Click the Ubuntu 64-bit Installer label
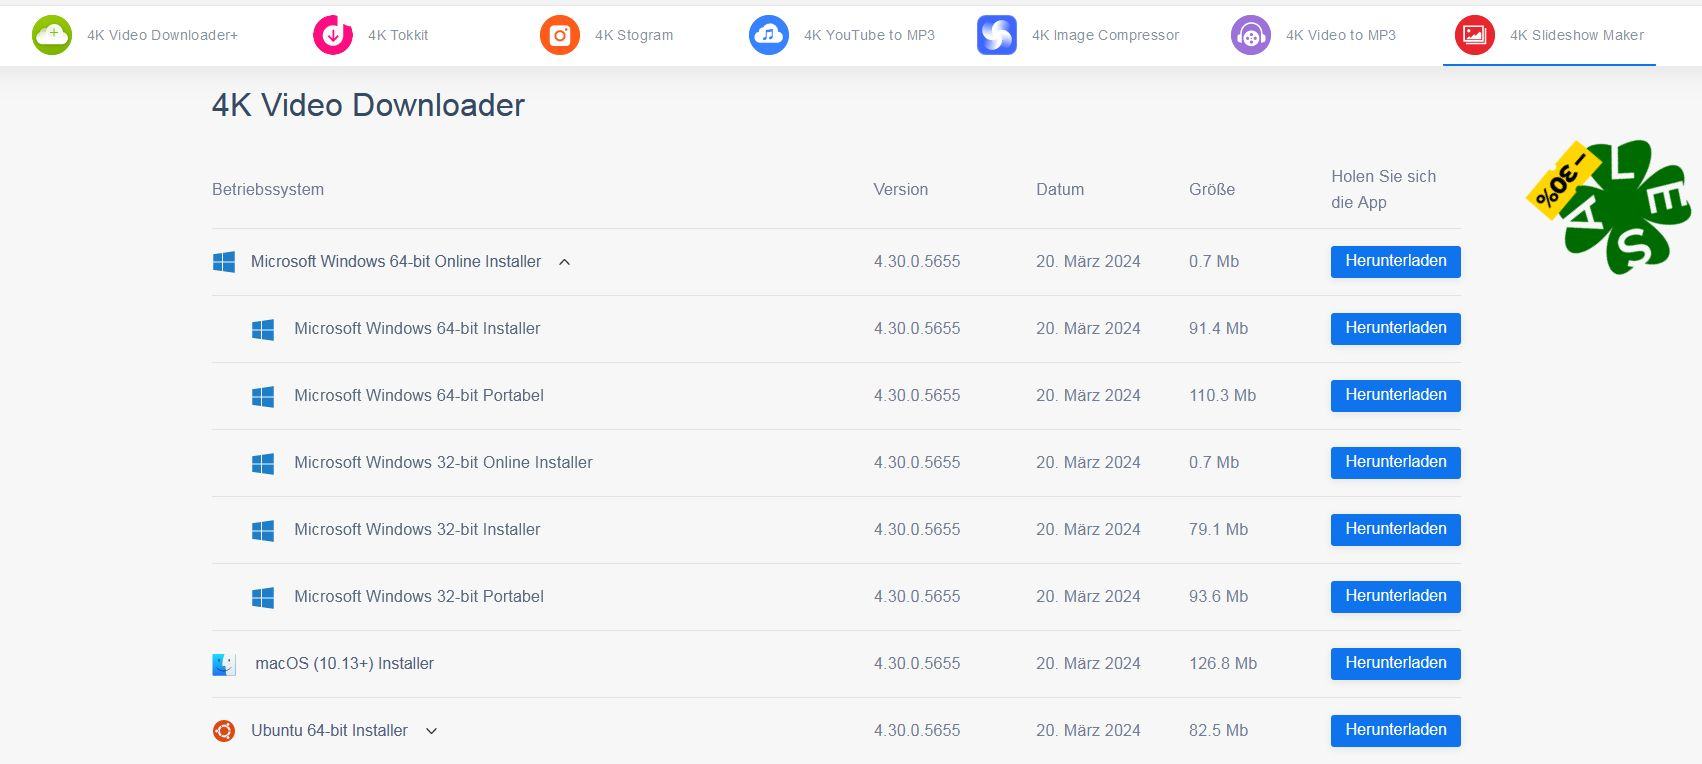This screenshot has height=764, width=1702. point(329,731)
